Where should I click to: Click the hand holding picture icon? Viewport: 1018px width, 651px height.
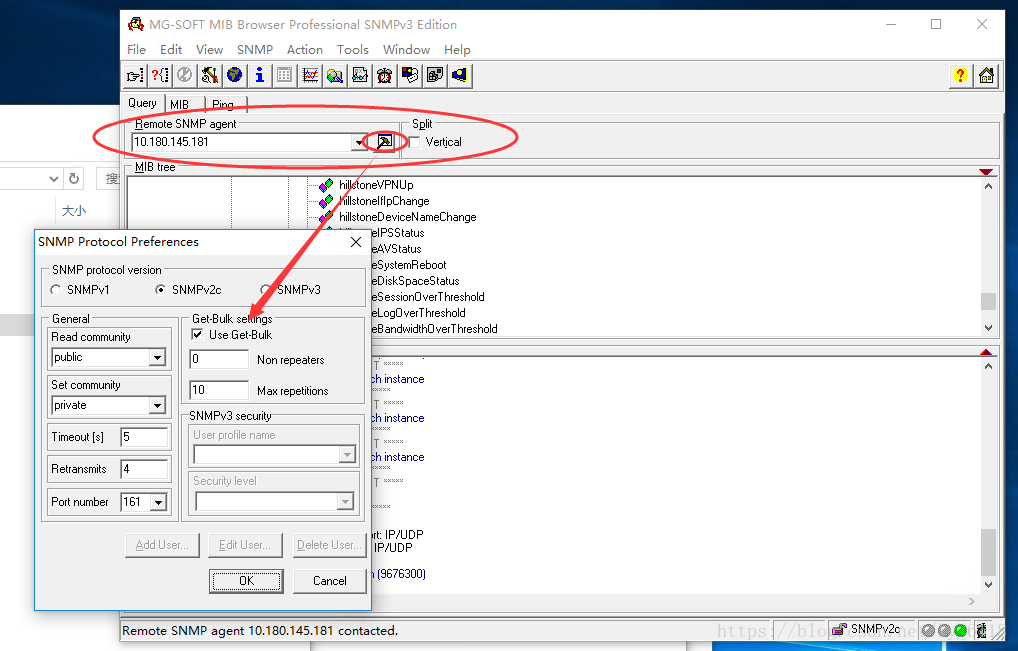(410, 75)
